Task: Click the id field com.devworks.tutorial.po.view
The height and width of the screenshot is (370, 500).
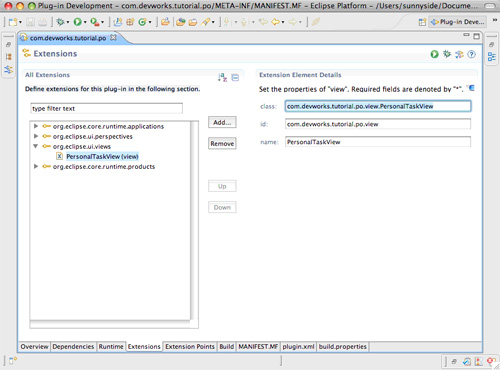Action: (x=378, y=124)
